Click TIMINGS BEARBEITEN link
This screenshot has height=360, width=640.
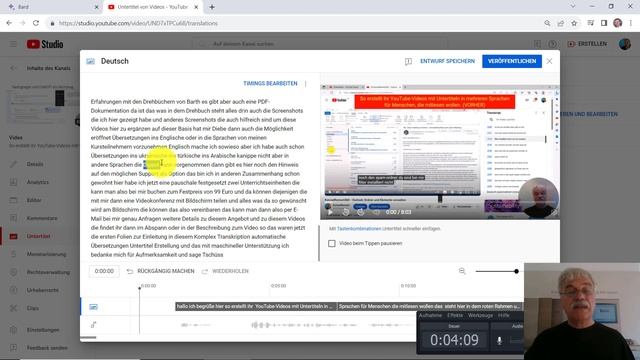pyautogui.click(x=270, y=83)
